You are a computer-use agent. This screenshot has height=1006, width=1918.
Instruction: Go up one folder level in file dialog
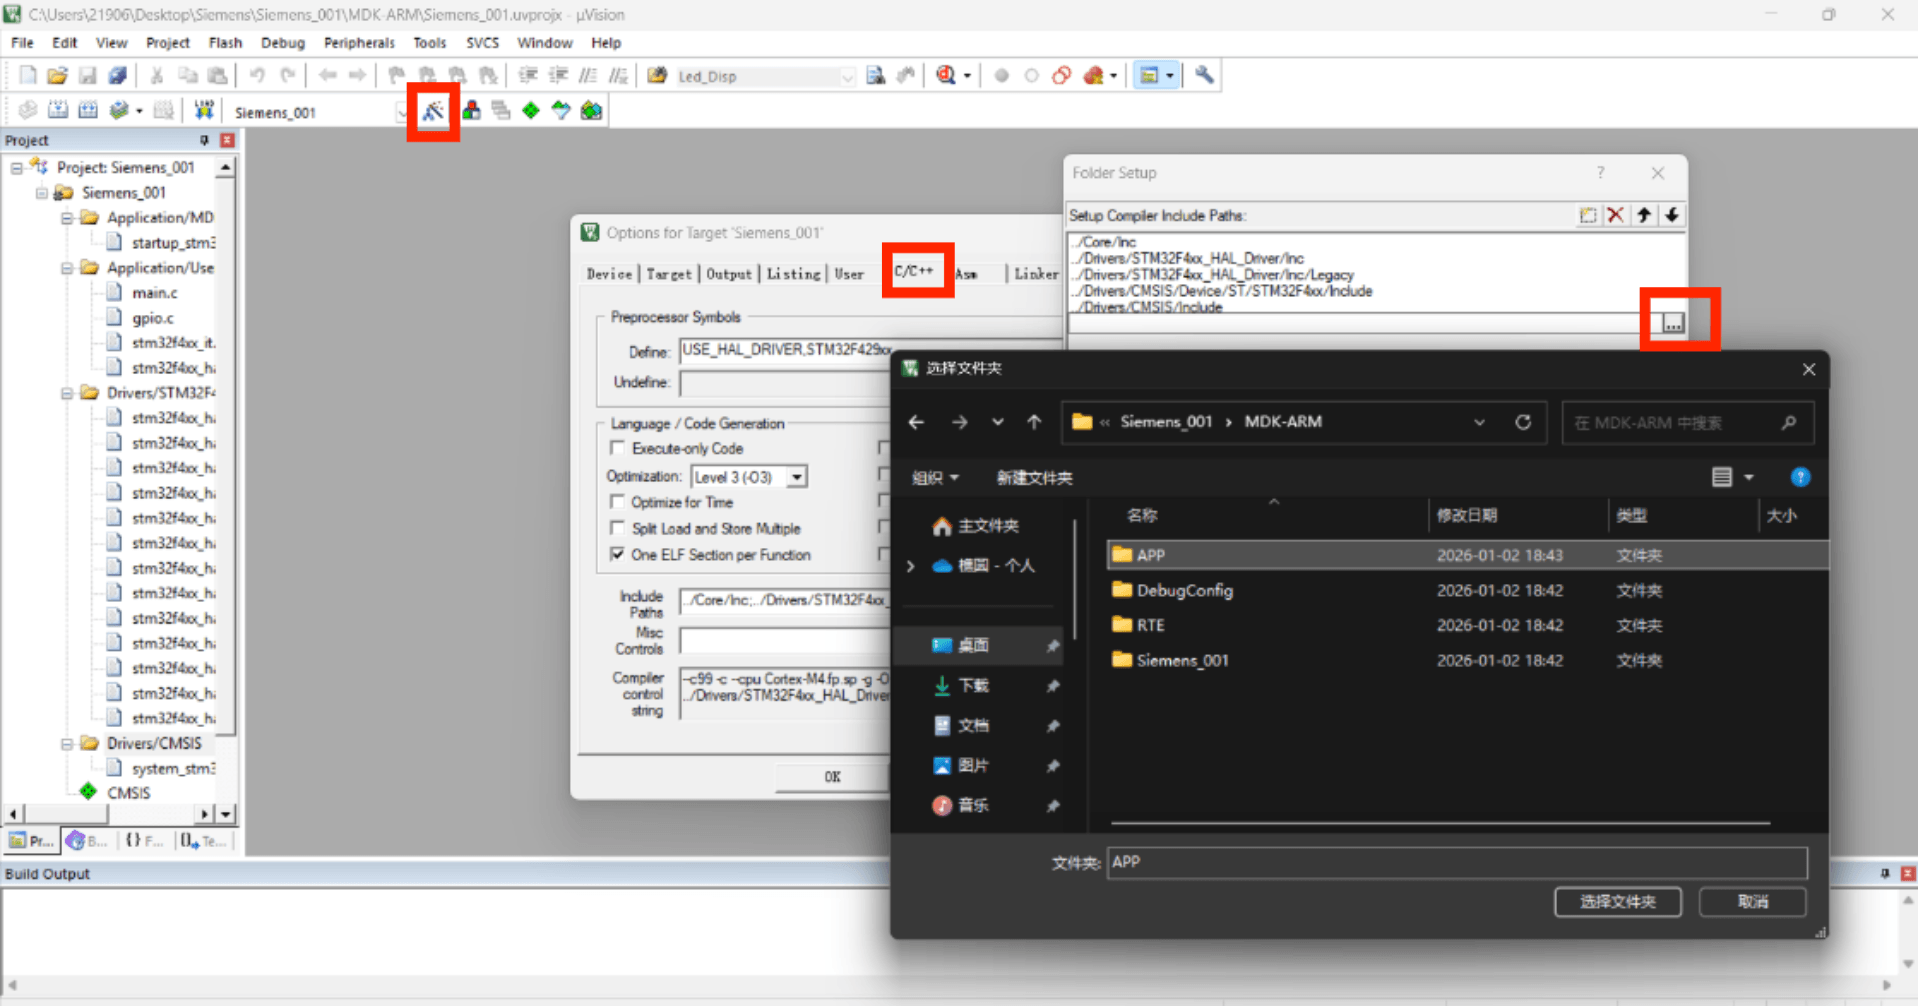(x=1034, y=422)
